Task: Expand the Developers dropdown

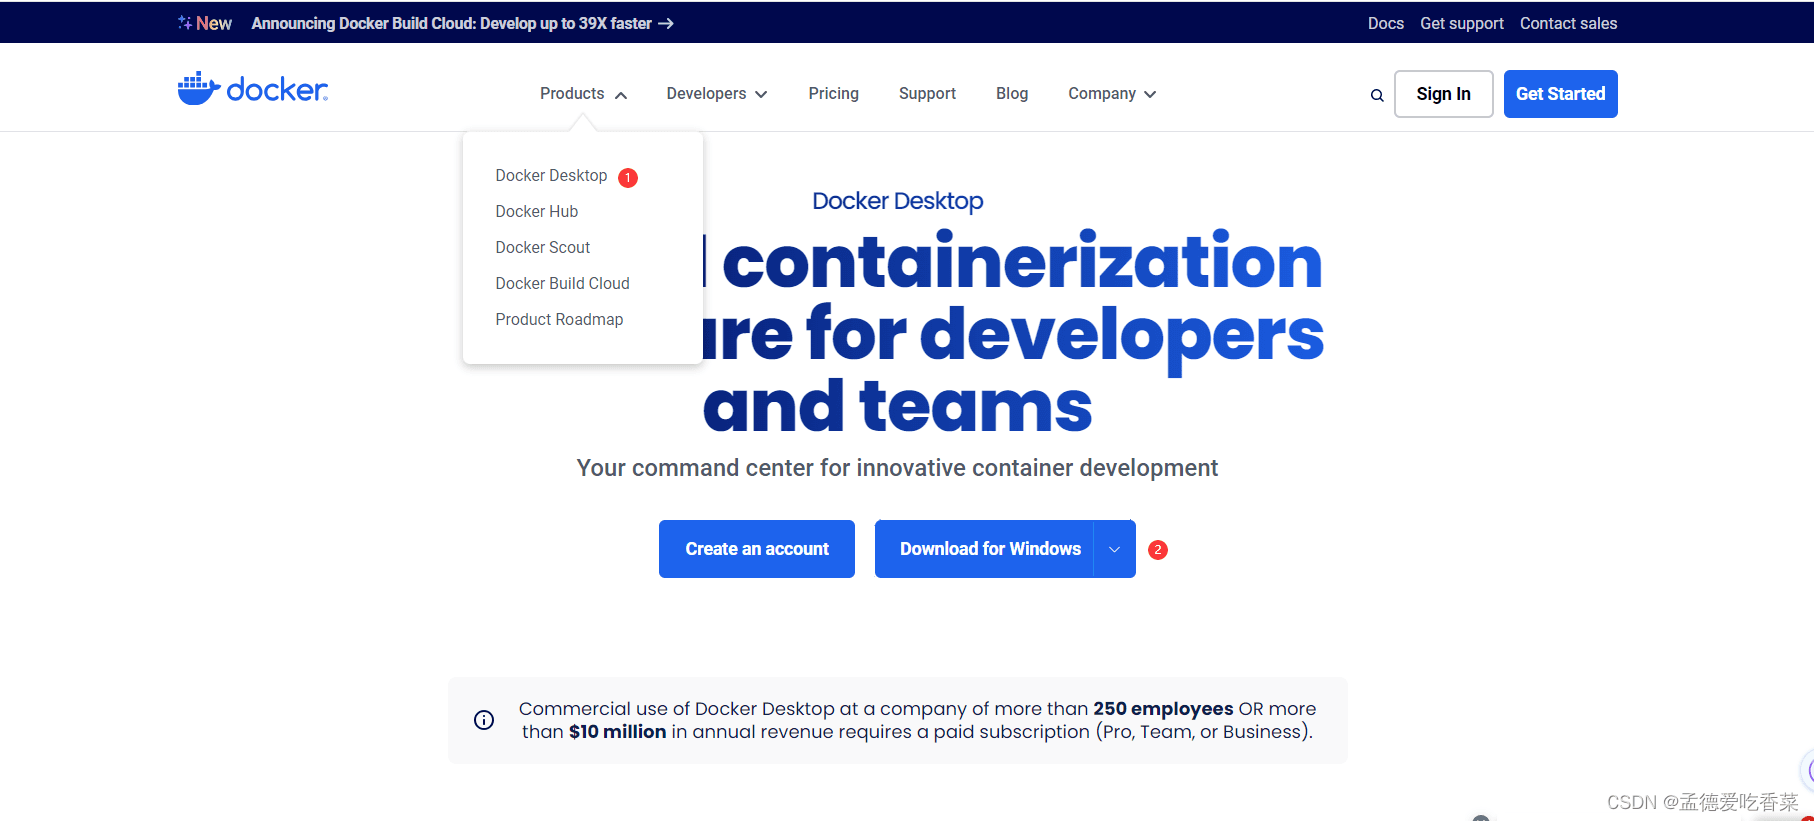Action: 717,94
